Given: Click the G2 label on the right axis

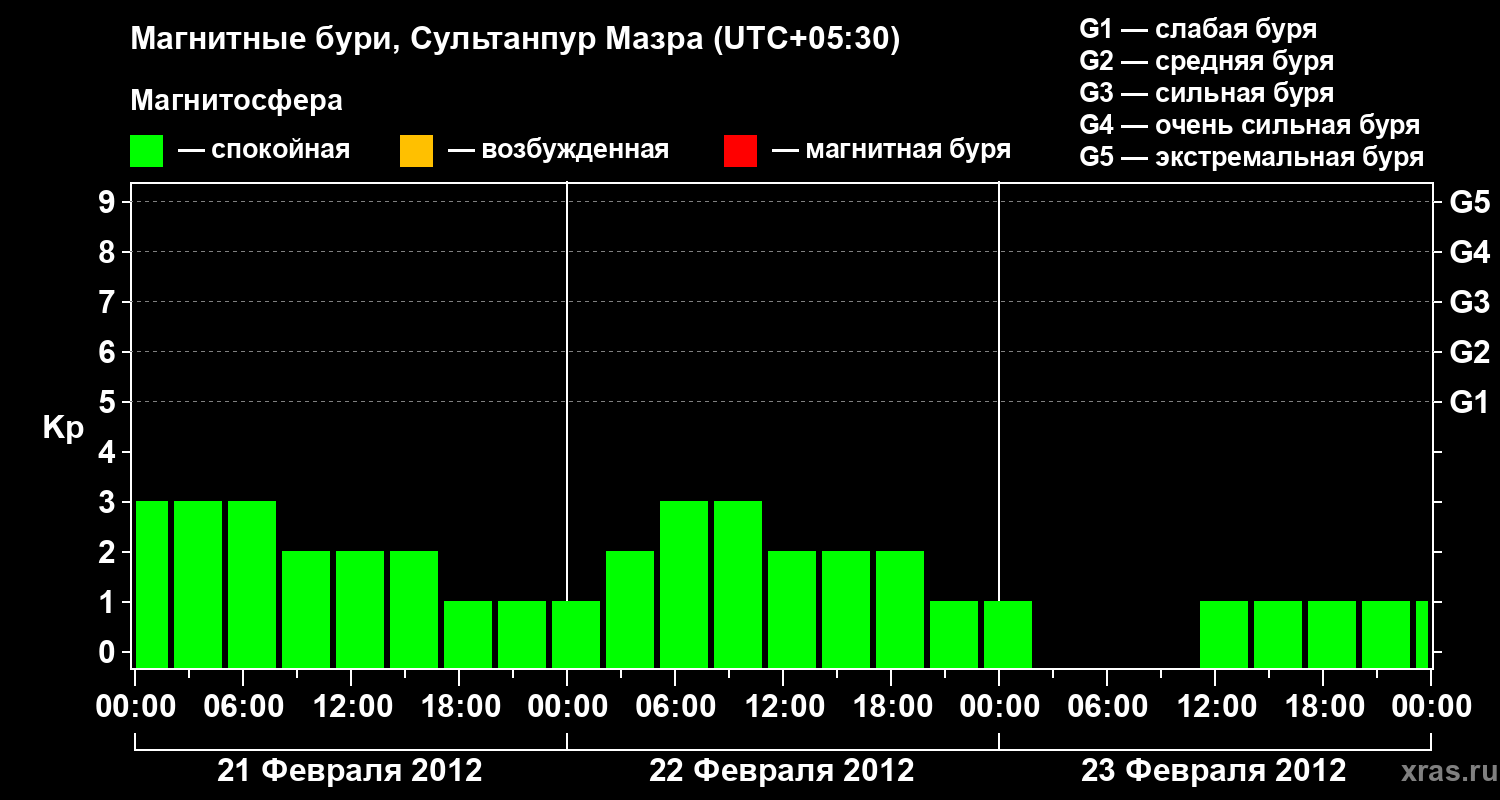Looking at the screenshot, I should tap(1469, 353).
